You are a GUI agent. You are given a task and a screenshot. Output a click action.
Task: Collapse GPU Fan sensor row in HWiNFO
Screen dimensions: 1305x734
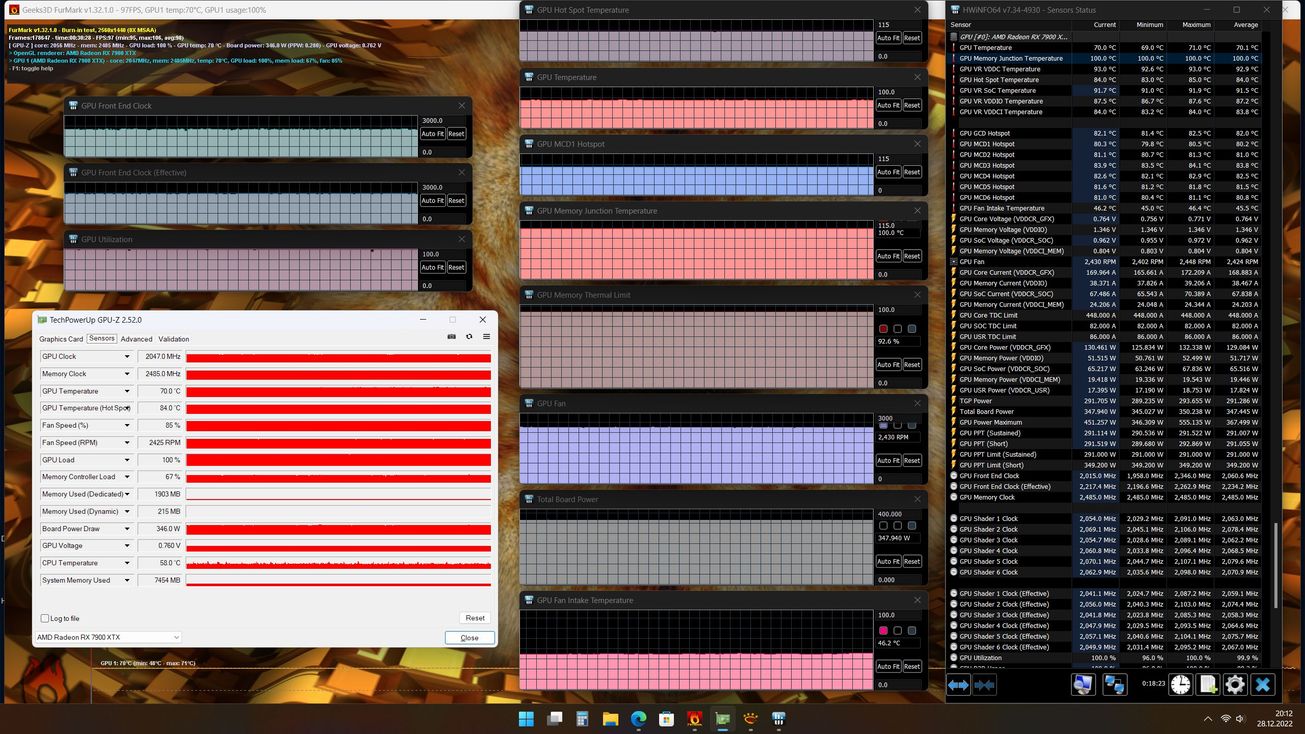point(953,262)
